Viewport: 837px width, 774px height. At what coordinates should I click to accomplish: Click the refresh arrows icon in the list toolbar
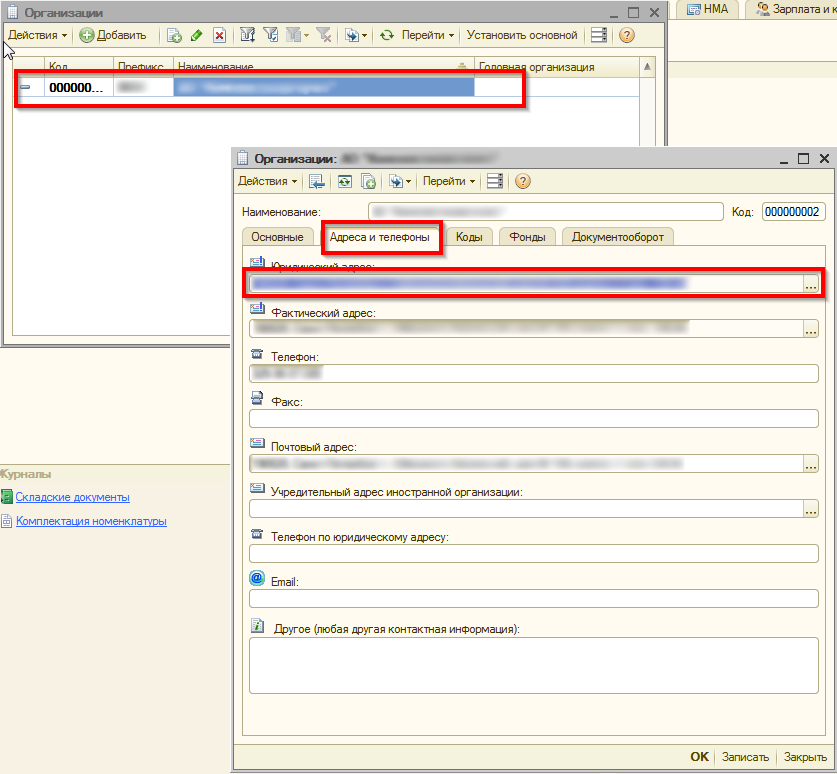386,35
